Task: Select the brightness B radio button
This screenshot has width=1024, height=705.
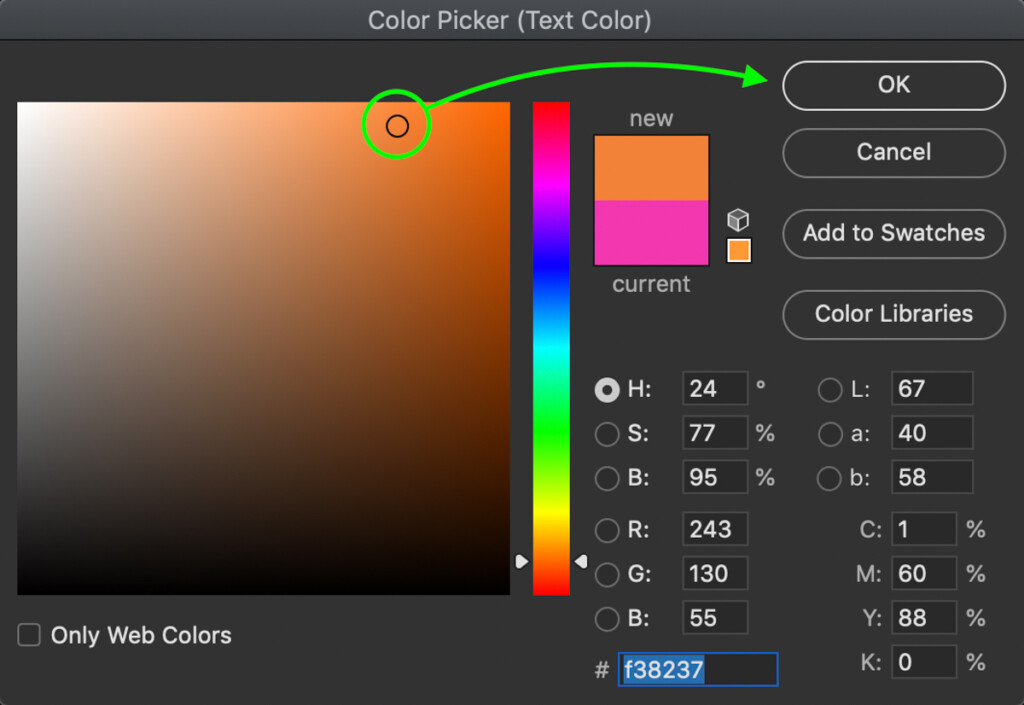Action: tap(607, 478)
